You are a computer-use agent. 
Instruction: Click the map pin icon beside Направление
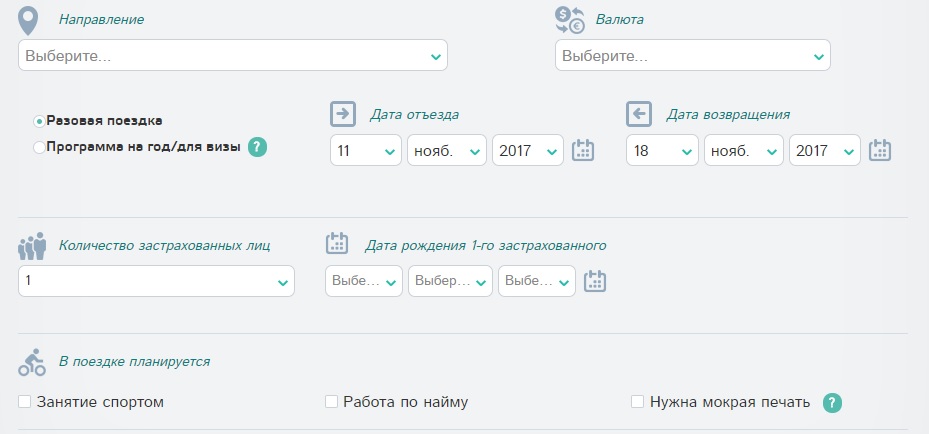28,21
